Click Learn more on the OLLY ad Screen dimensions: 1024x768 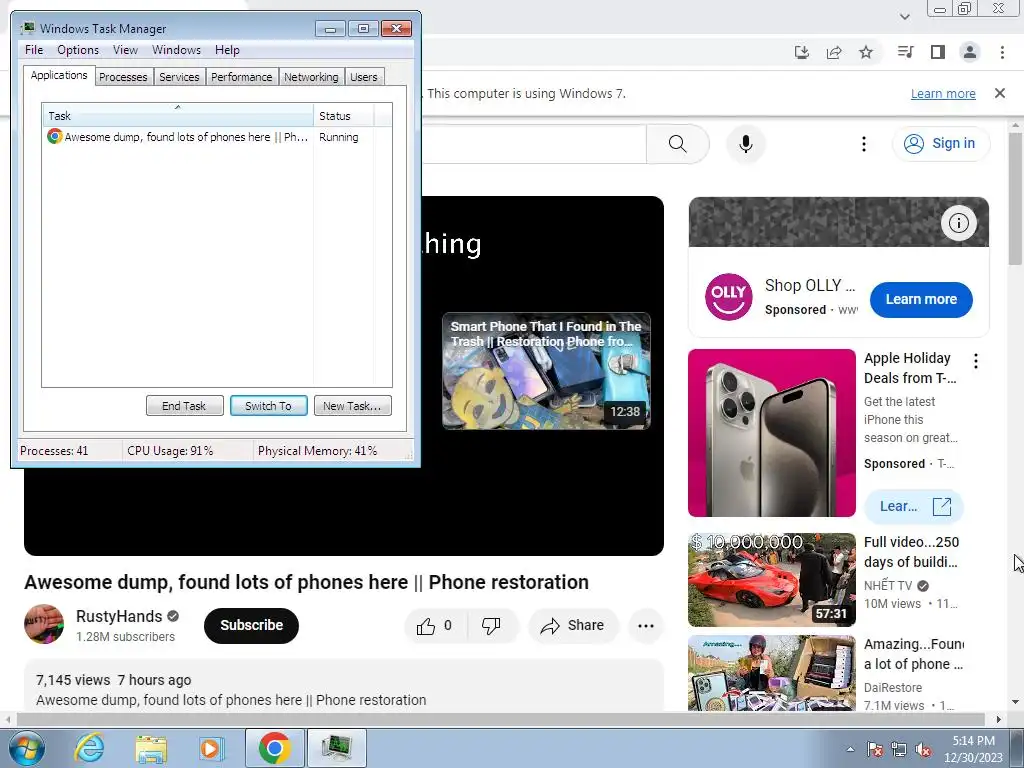tap(921, 300)
